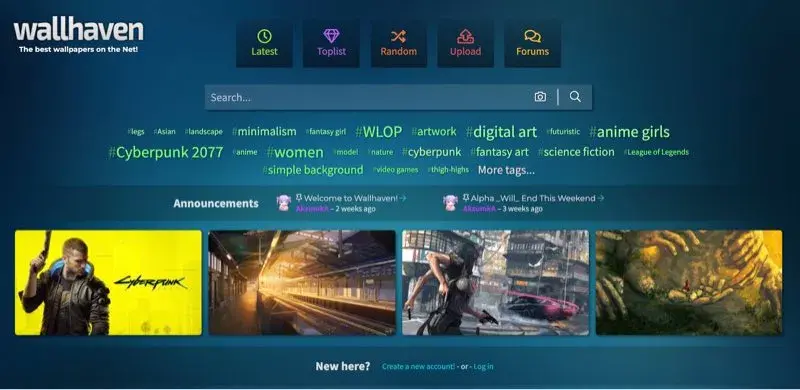
Task: Focus the Search text field
Action: pos(367,97)
